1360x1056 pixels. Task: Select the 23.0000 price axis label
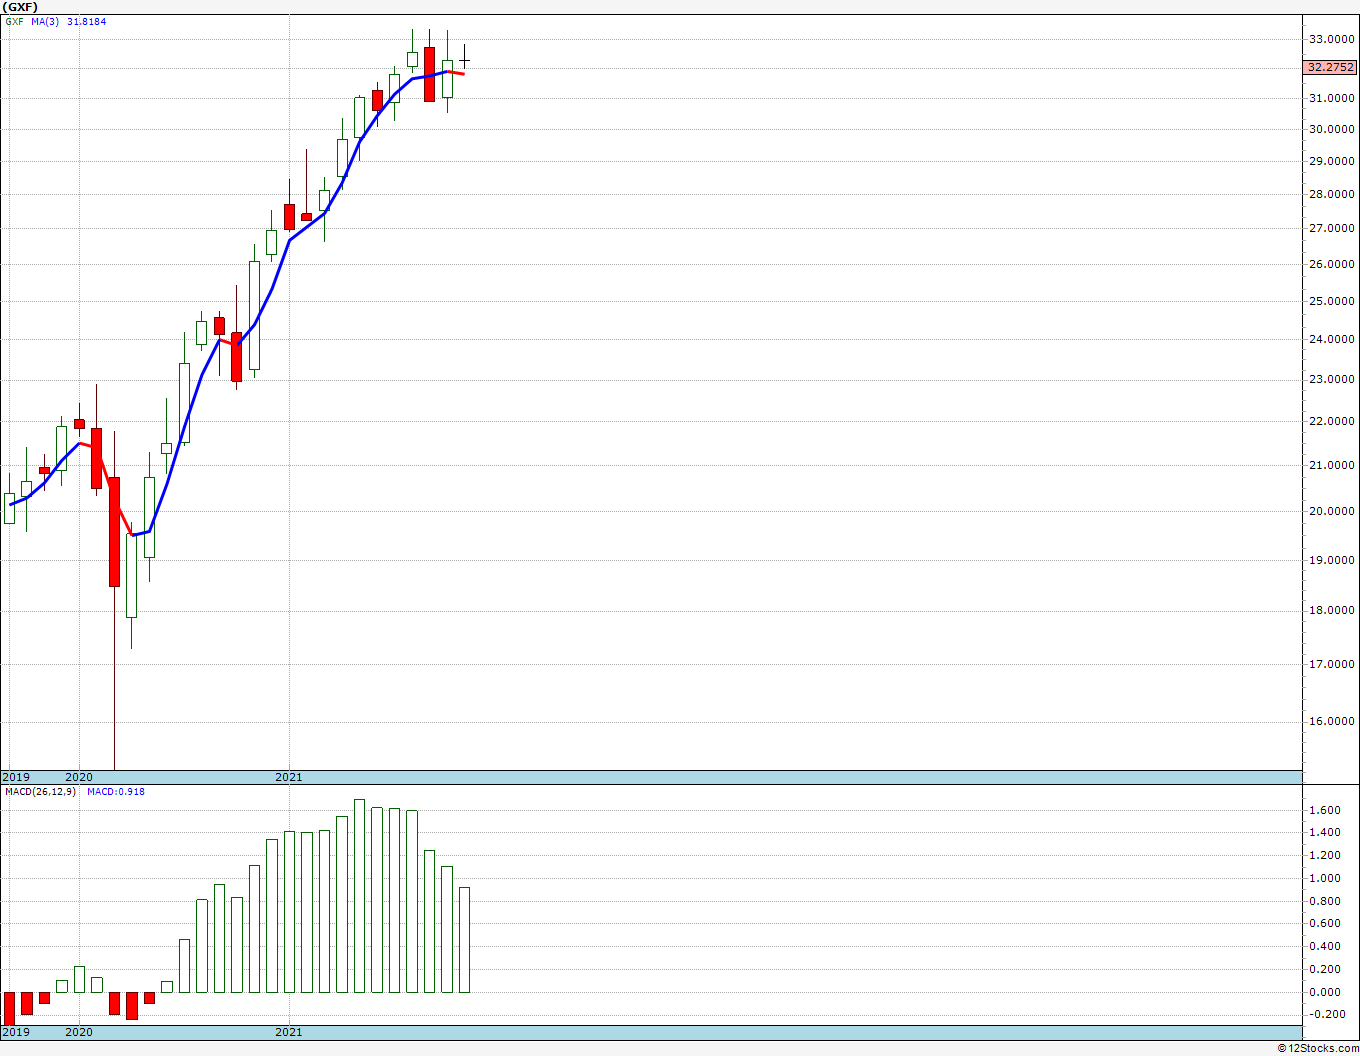(x=1333, y=379)
